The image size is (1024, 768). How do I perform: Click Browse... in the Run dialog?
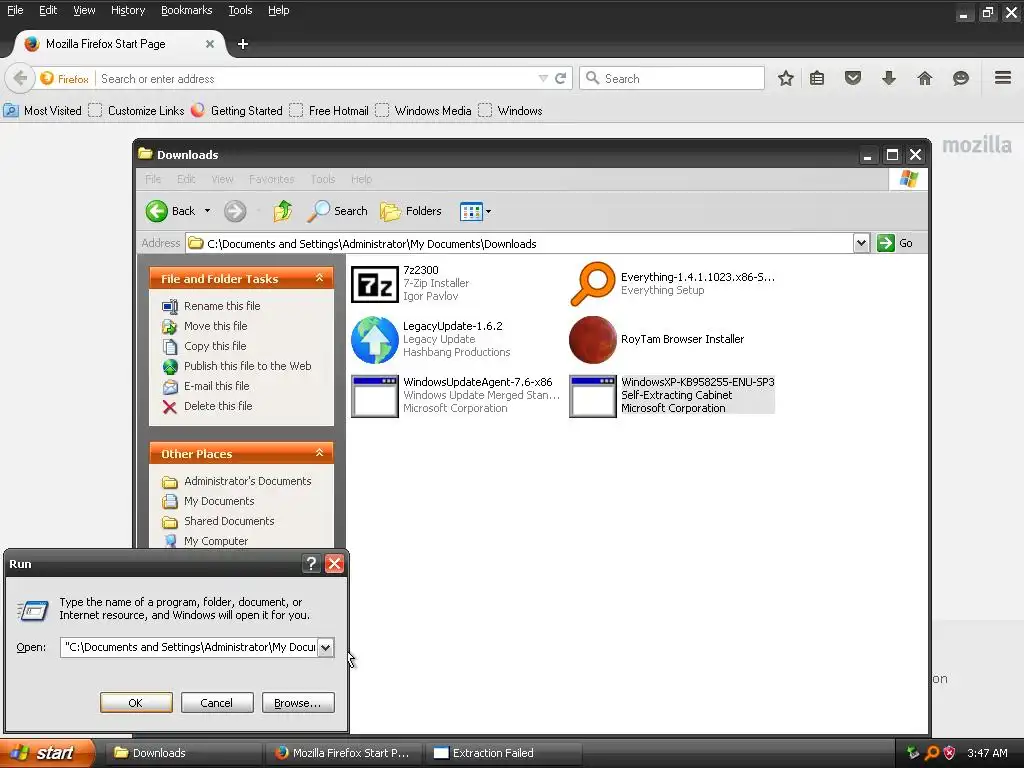tap(298, 703)
